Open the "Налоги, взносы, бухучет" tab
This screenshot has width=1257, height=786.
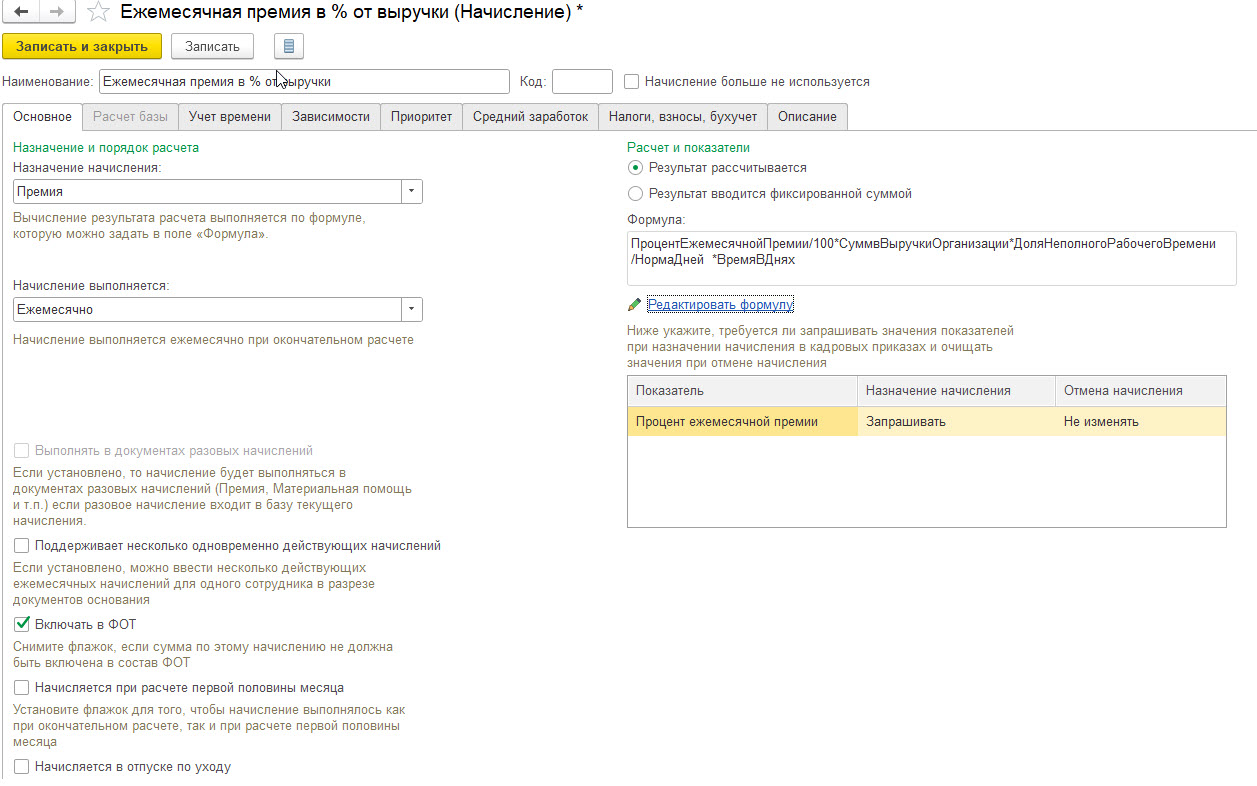(x=684, y=117)
